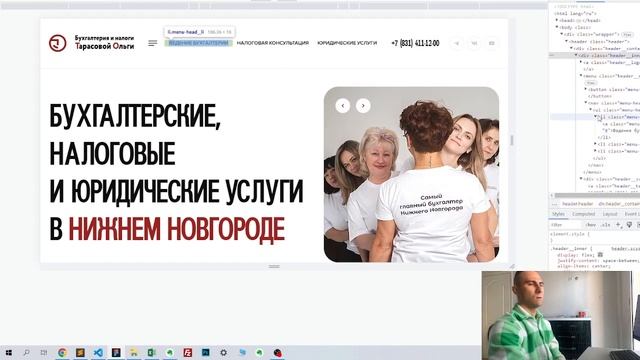Open Visual Studio Code from the taskbar

pyautogui.click(x=98, y=353)
